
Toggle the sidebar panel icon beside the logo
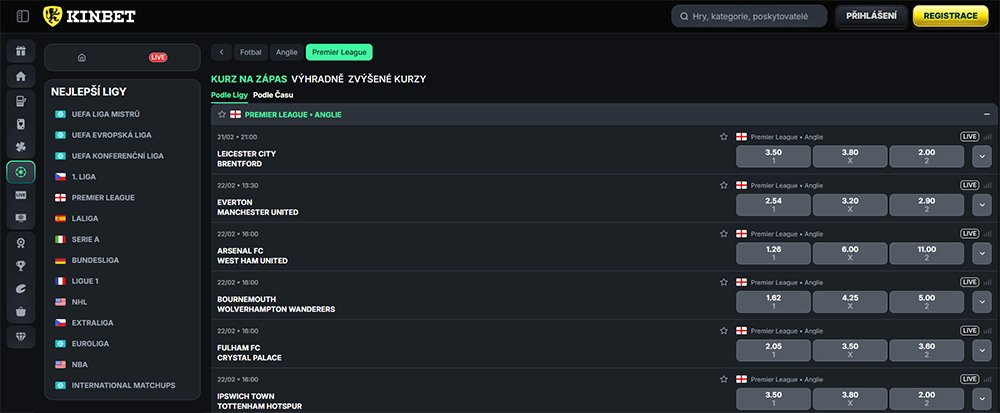pyautogui.click(x=22, y=17)
